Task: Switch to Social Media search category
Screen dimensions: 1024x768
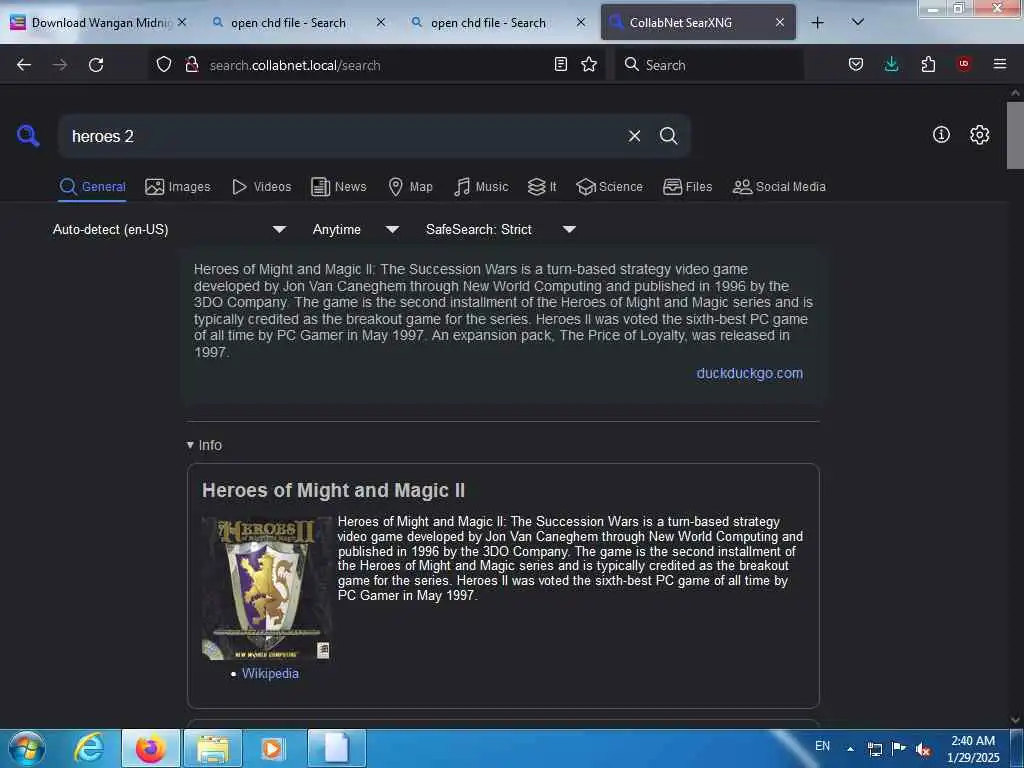Action: coord(778,187)
